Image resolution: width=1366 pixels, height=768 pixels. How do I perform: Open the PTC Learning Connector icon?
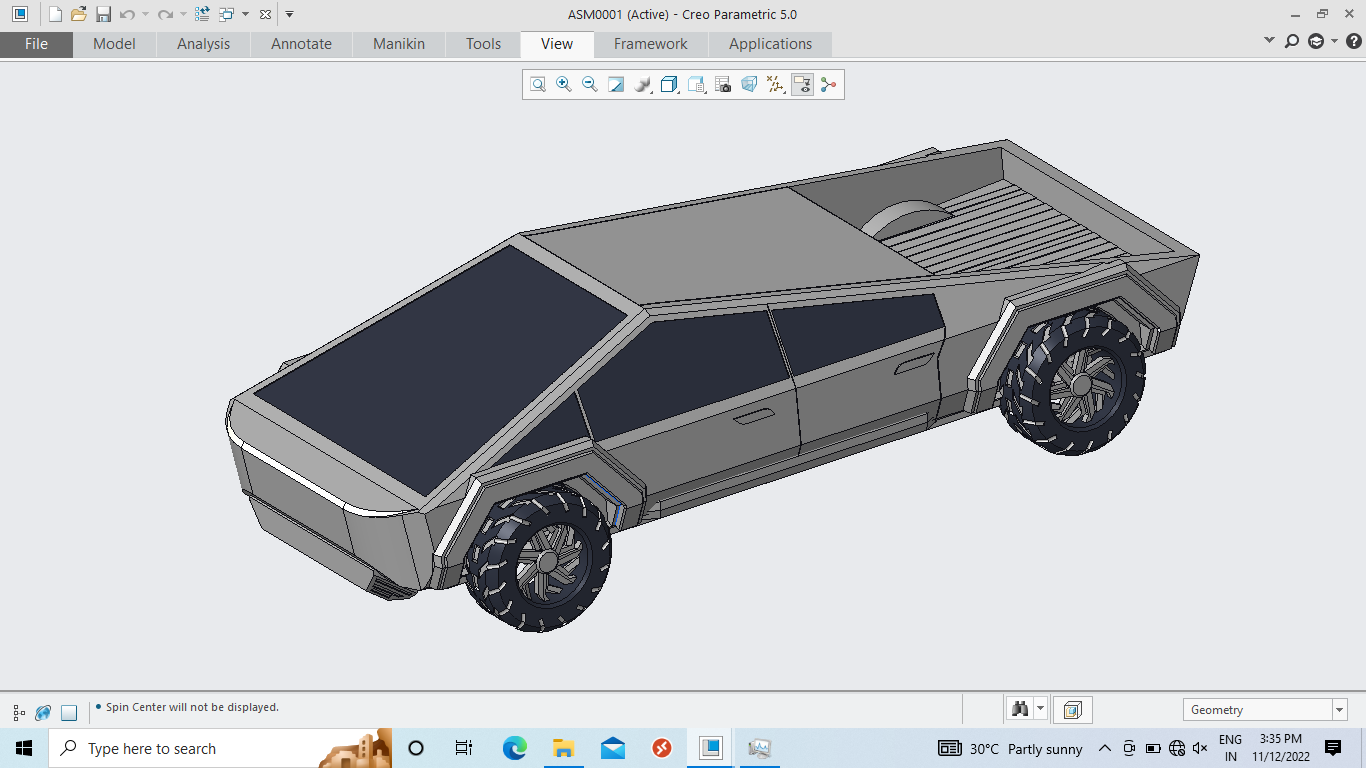click(1316, 41)
